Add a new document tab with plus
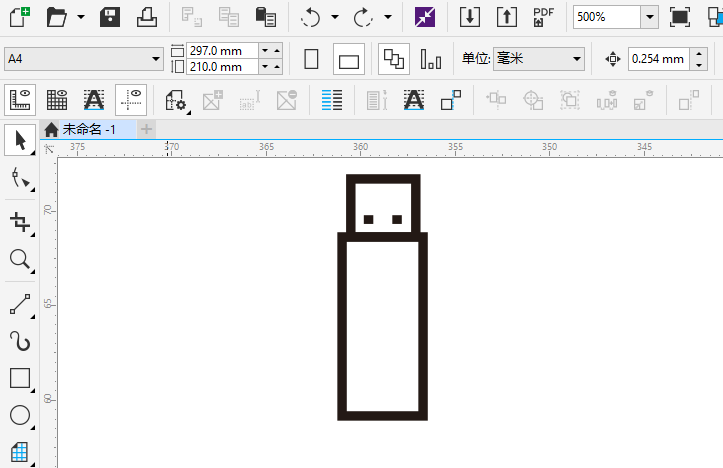 [147, 129]
